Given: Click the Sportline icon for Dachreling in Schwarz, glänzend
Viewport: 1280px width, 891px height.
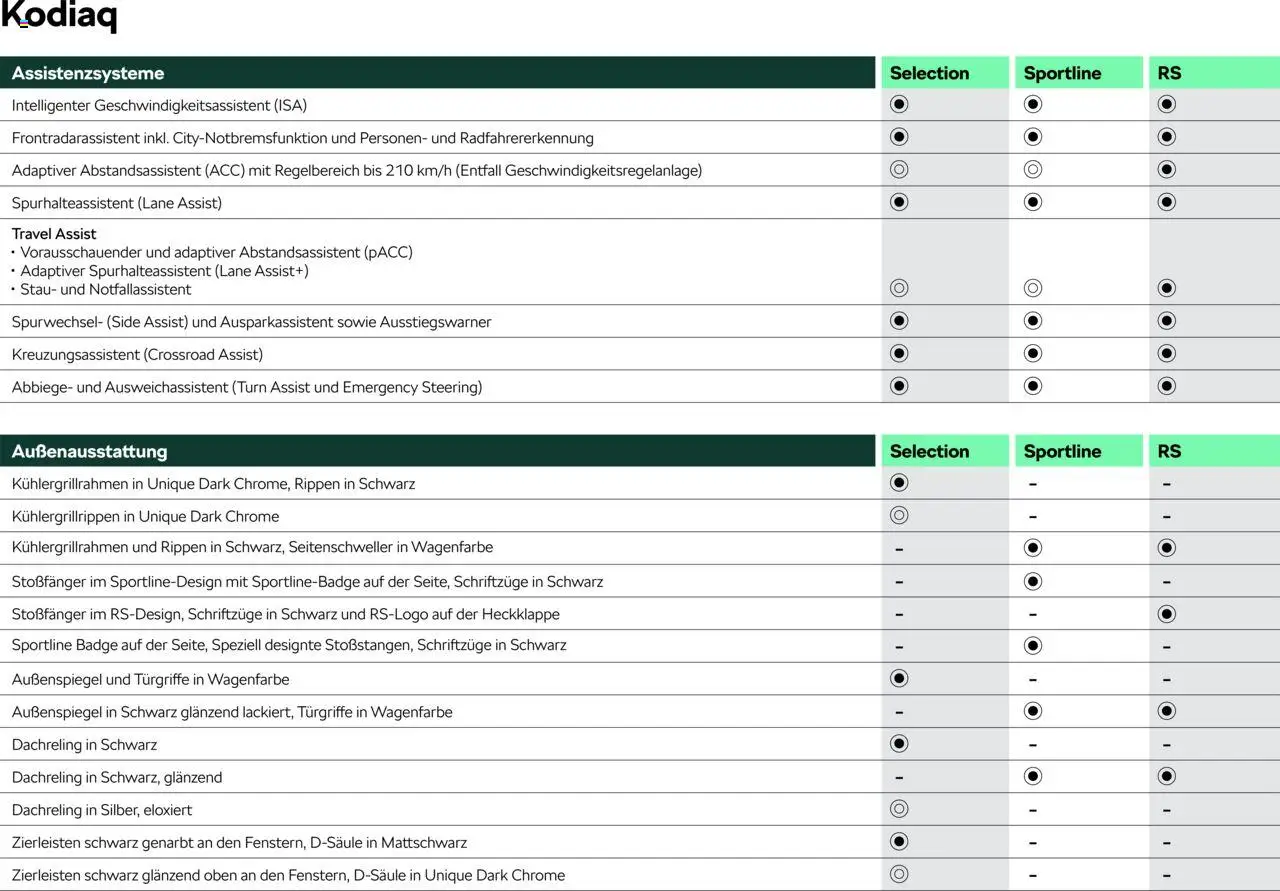Looking at the screenshot, I should [1033, 776].
